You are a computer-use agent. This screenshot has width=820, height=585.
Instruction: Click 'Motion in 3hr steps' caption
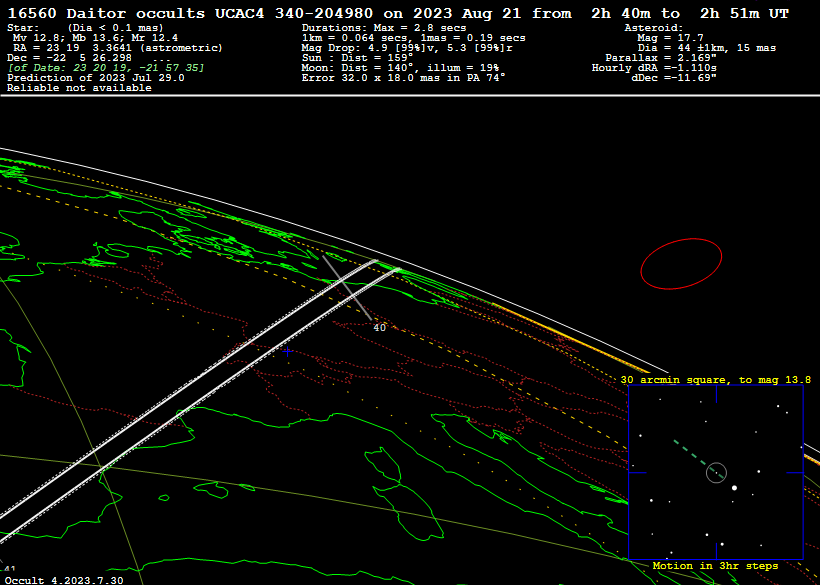pos(715,566)
